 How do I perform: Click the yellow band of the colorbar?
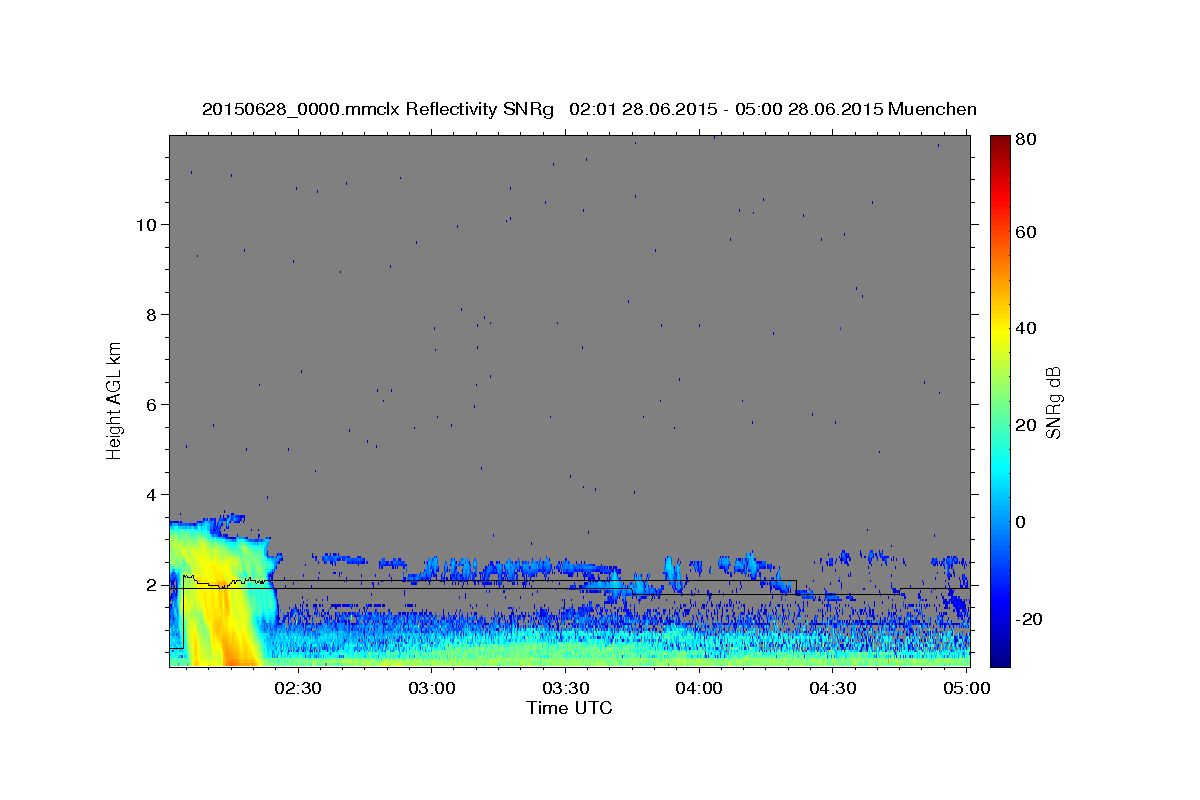coord(1000,330)
